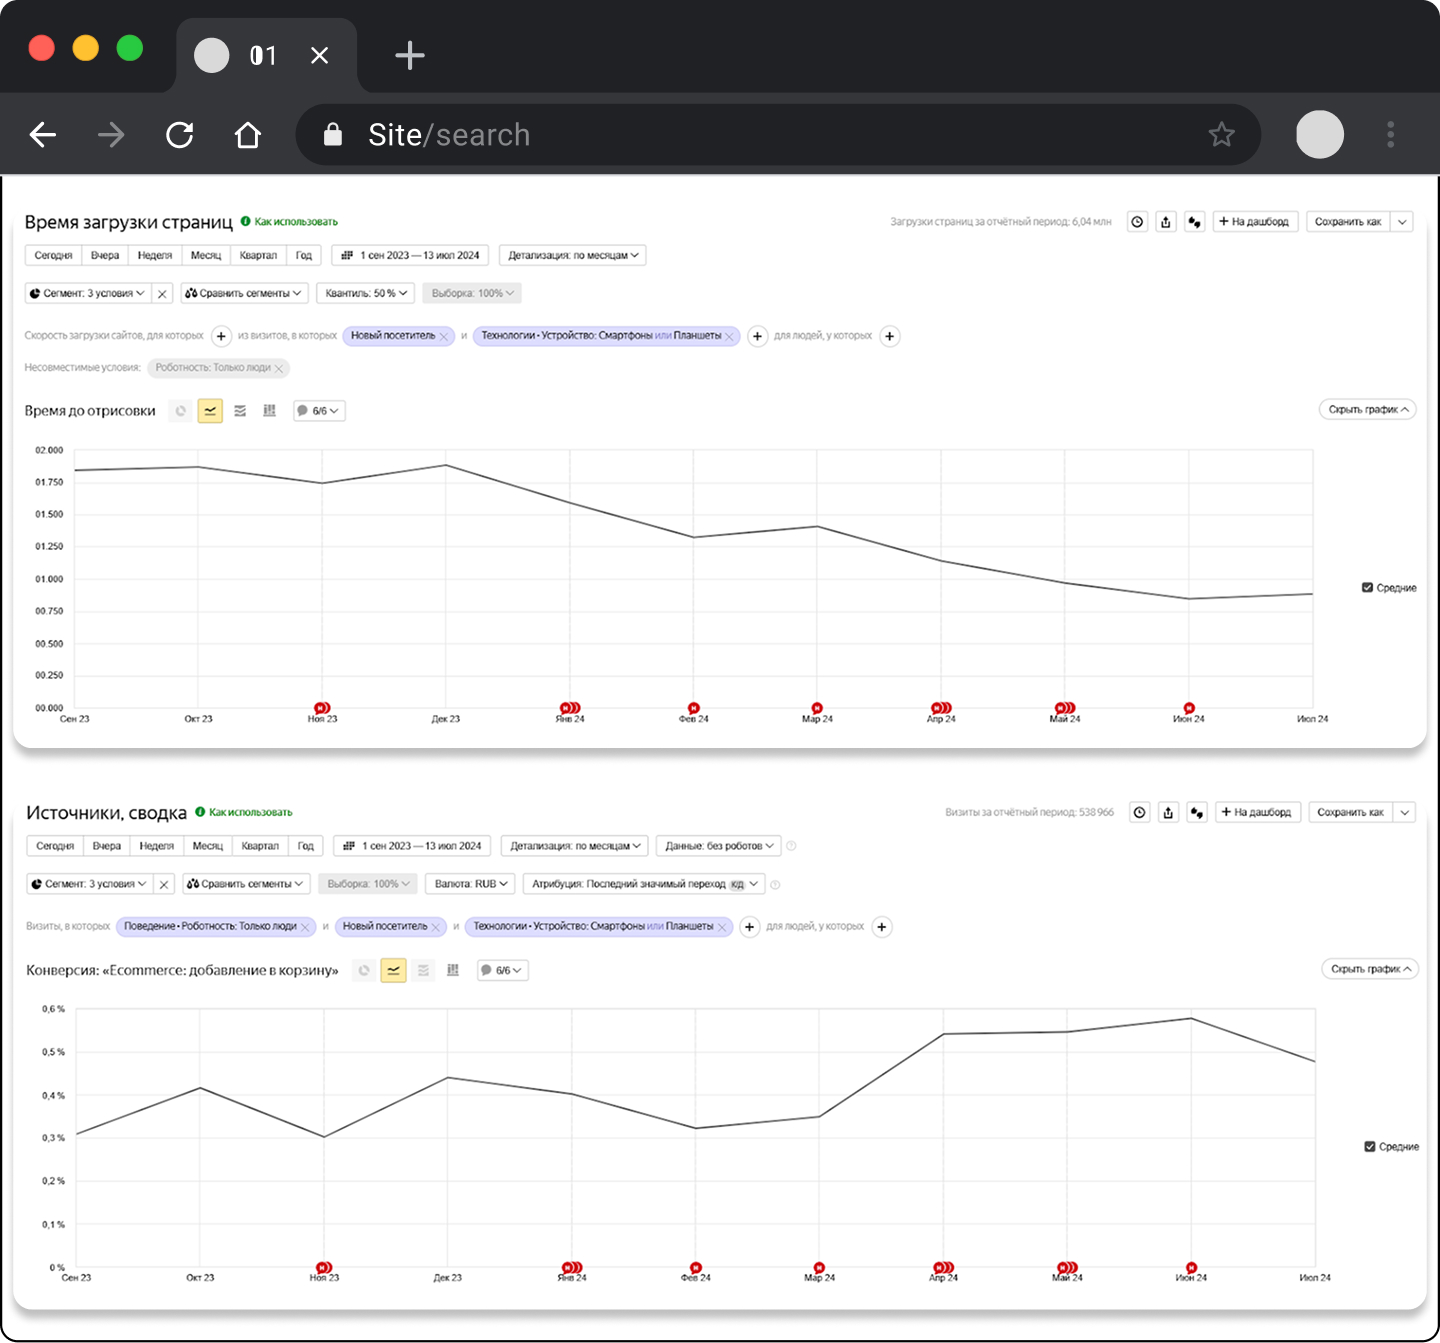The image size is (1440, 1343).
Task: Switch top chart to stacked area view
Action: (240, 411)
